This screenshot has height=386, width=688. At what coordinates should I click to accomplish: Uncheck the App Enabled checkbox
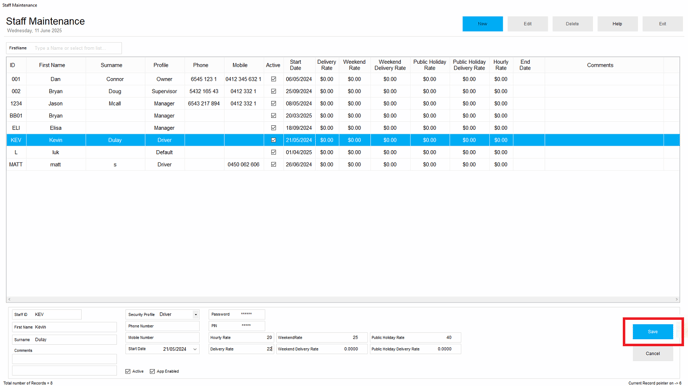(x=152, y=372)
